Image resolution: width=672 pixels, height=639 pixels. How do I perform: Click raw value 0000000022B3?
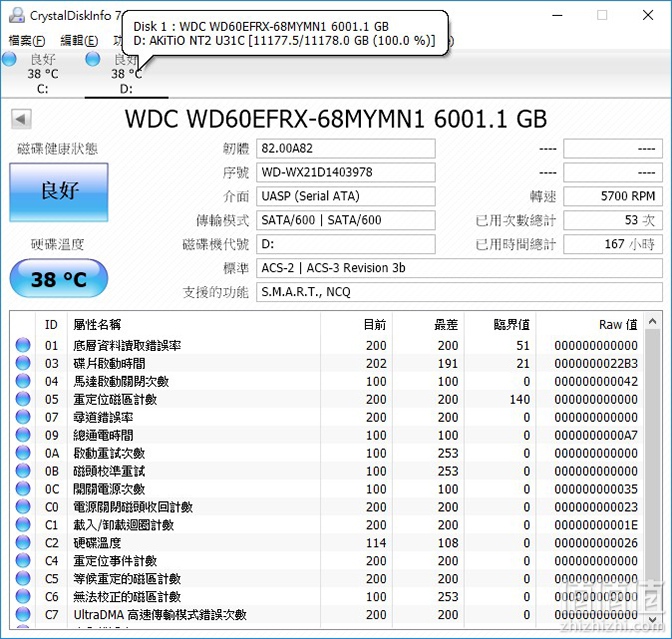click(596, 363)
